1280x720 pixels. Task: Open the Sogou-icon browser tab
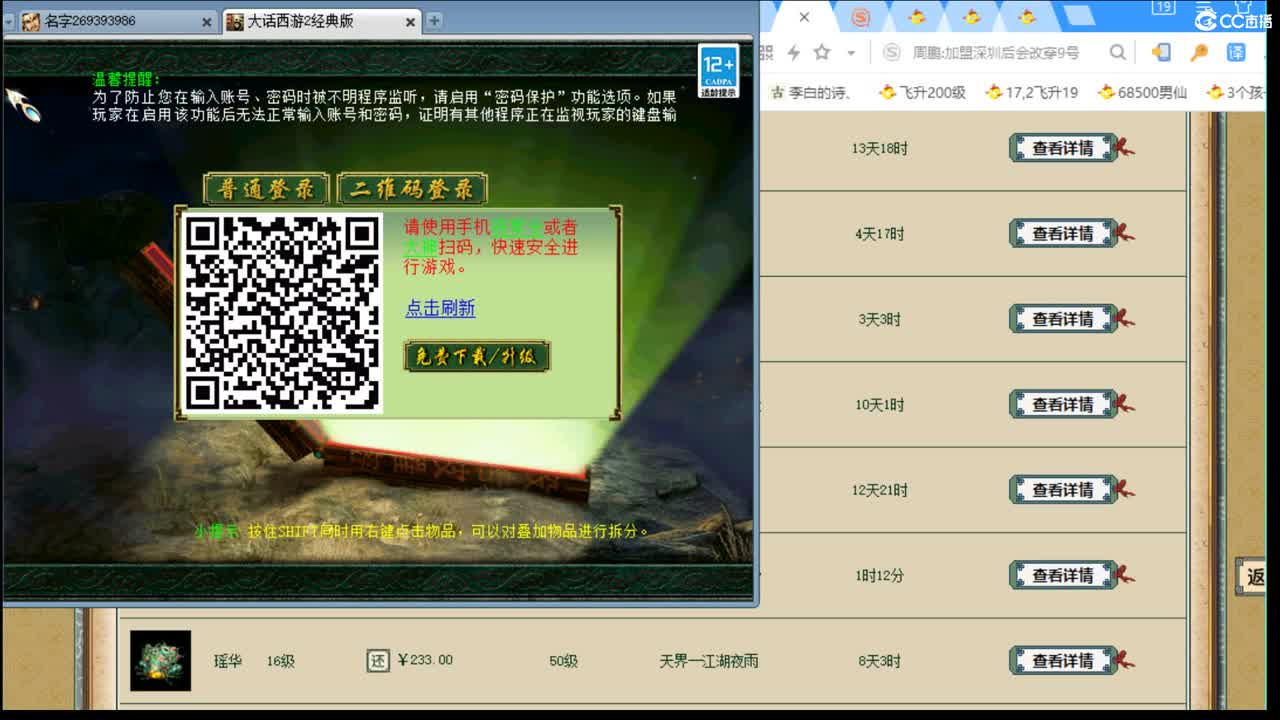click(x=861, y=17)
